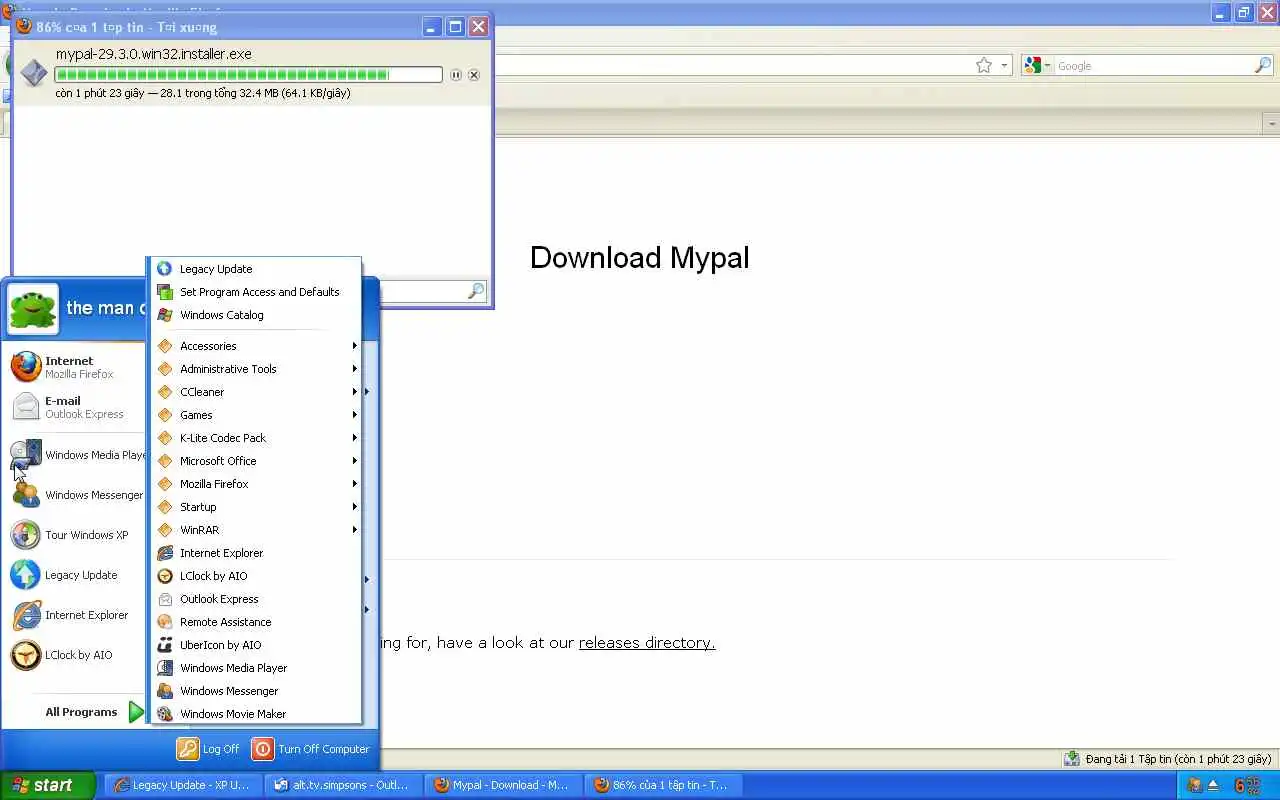The height and width of the screenshot is (800, 1280).
Task: Open the location bar history dropdown arrow
Action: (1003, 66)
